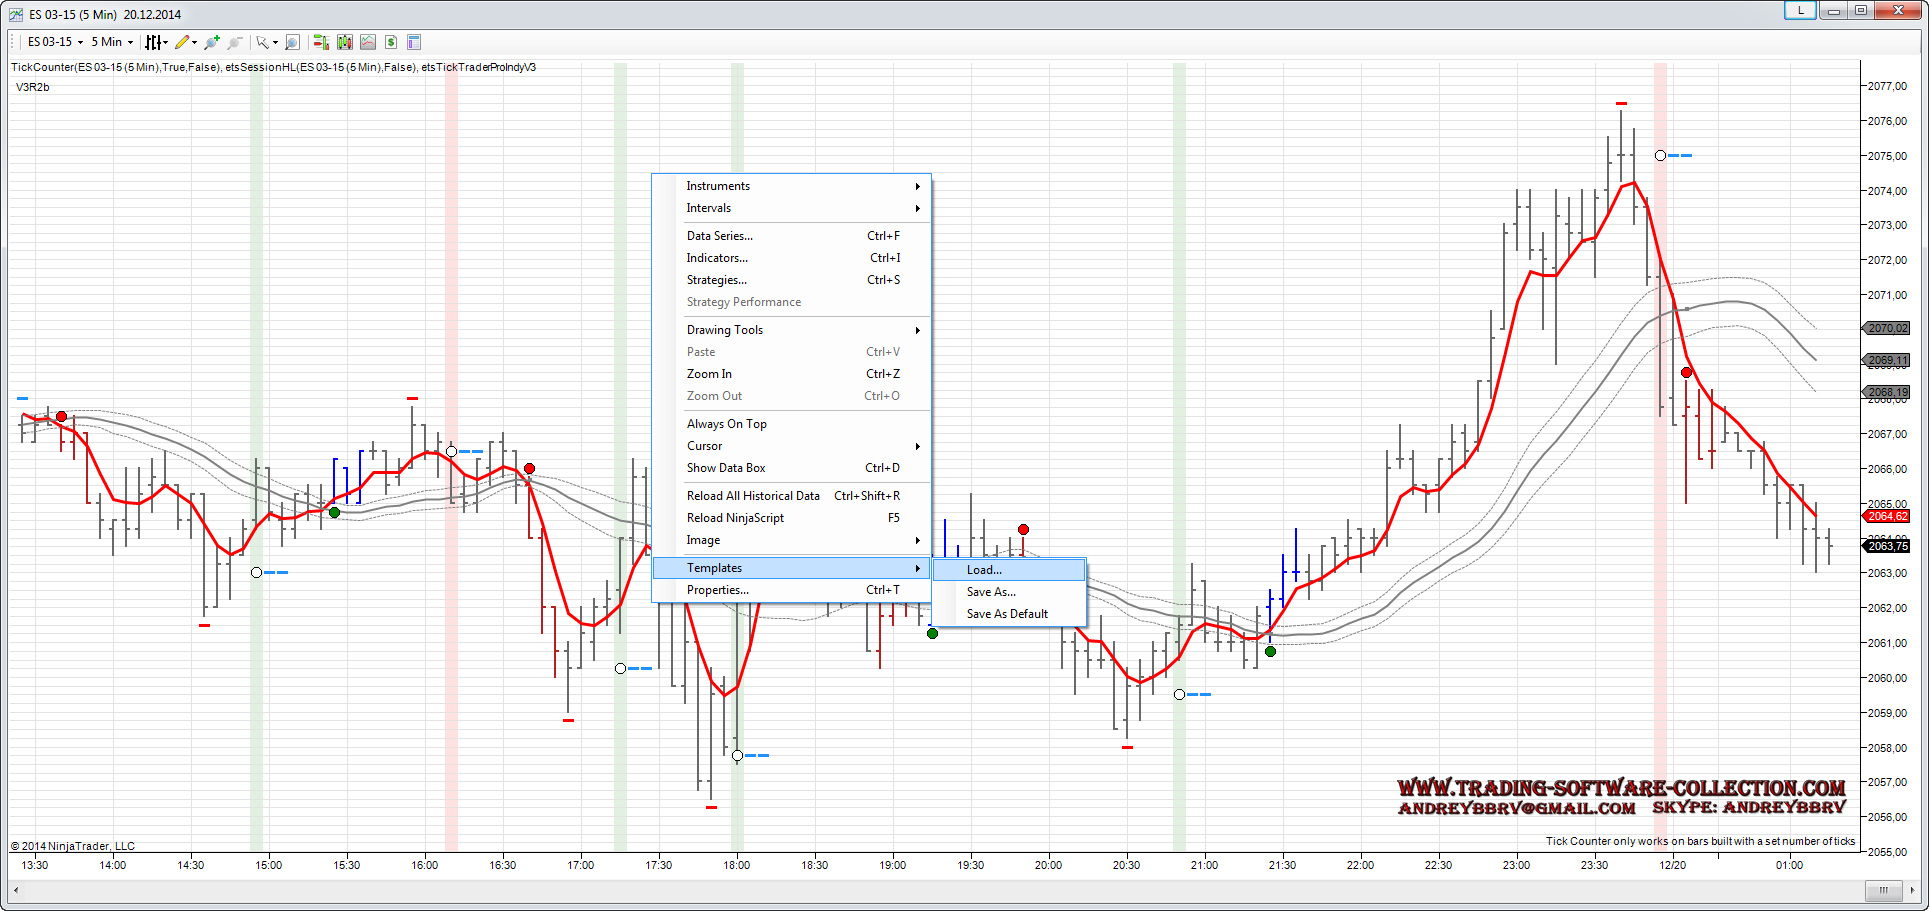Select Load... from the Templates submenu
The width and height of the screenshot is (1929, 911).
click(x=984, y=570)
